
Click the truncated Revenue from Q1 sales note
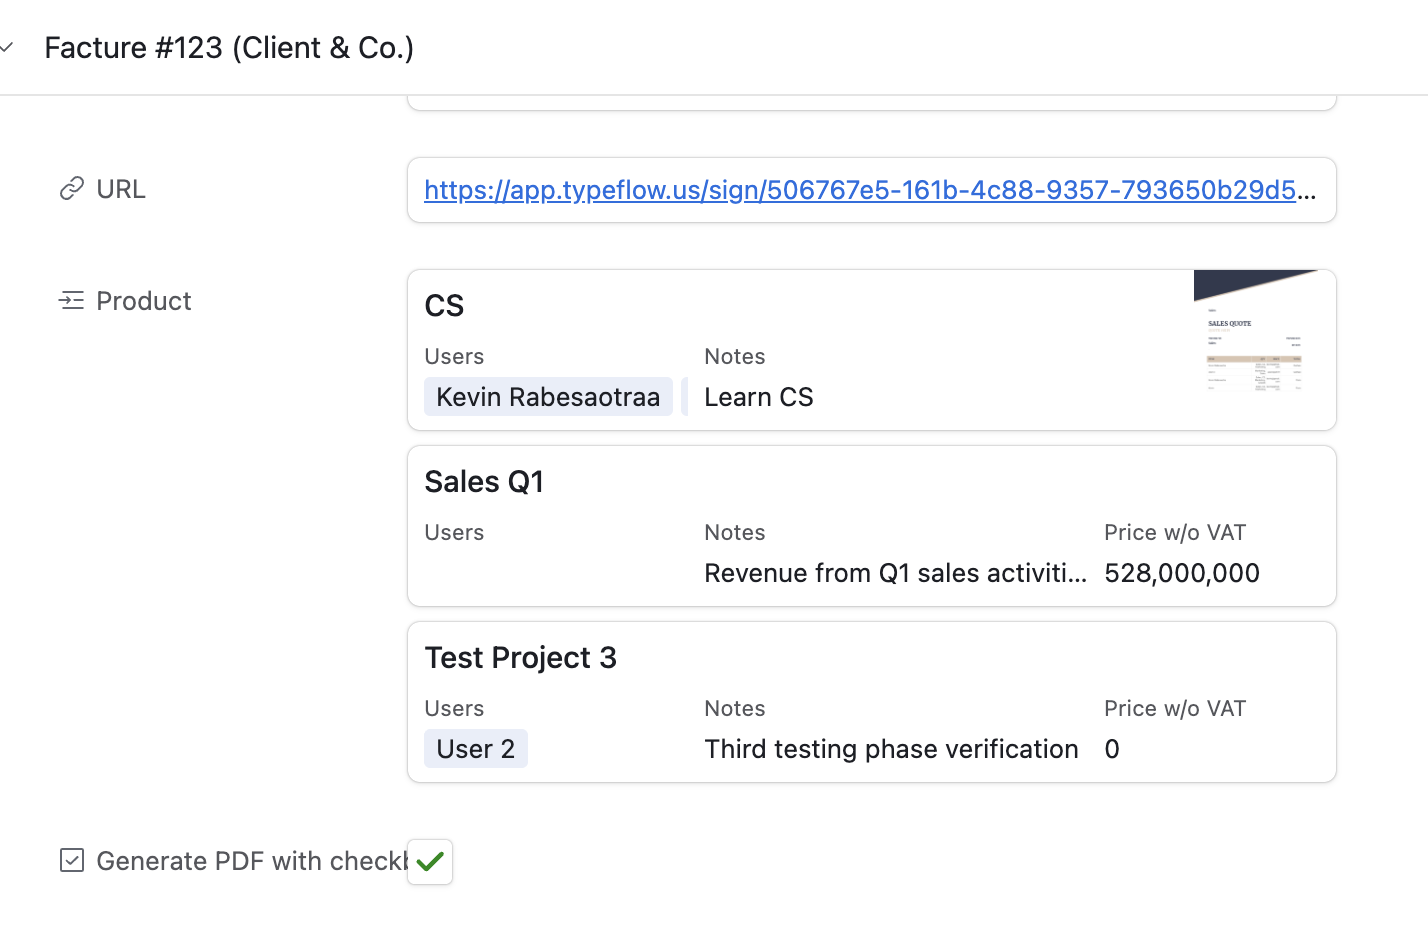[894, 573]
